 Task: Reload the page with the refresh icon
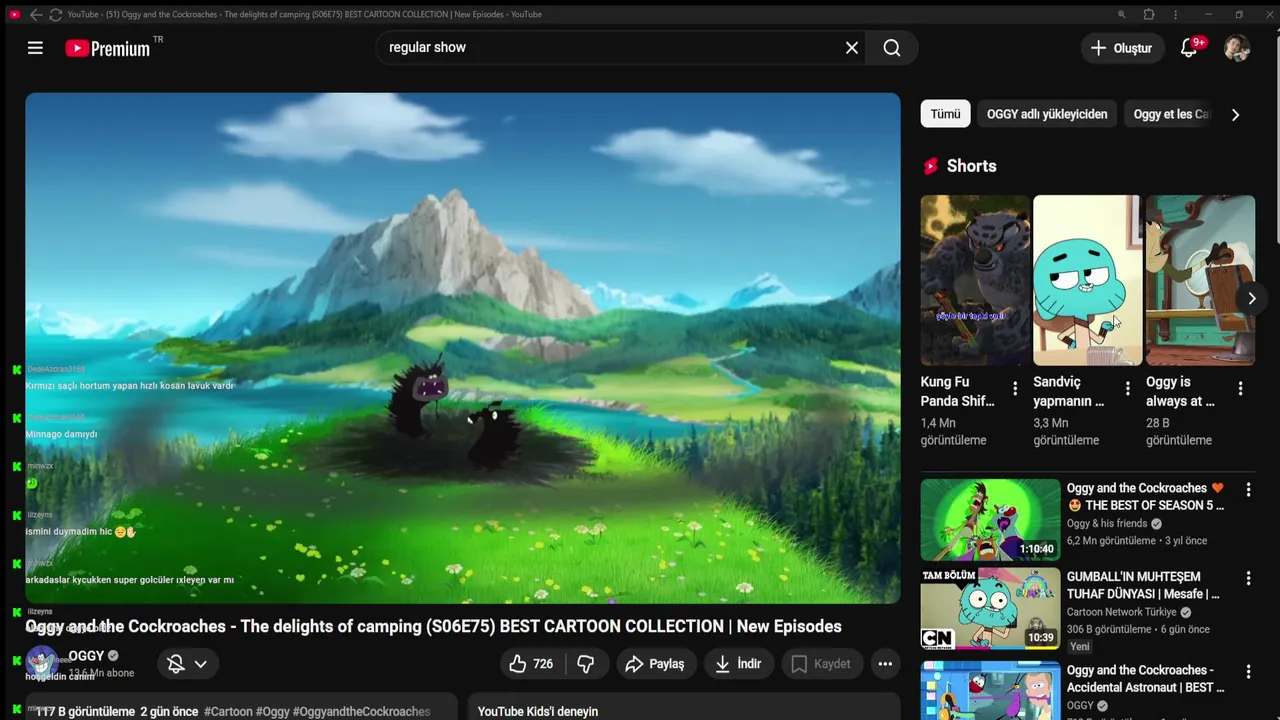coord(55,14)
